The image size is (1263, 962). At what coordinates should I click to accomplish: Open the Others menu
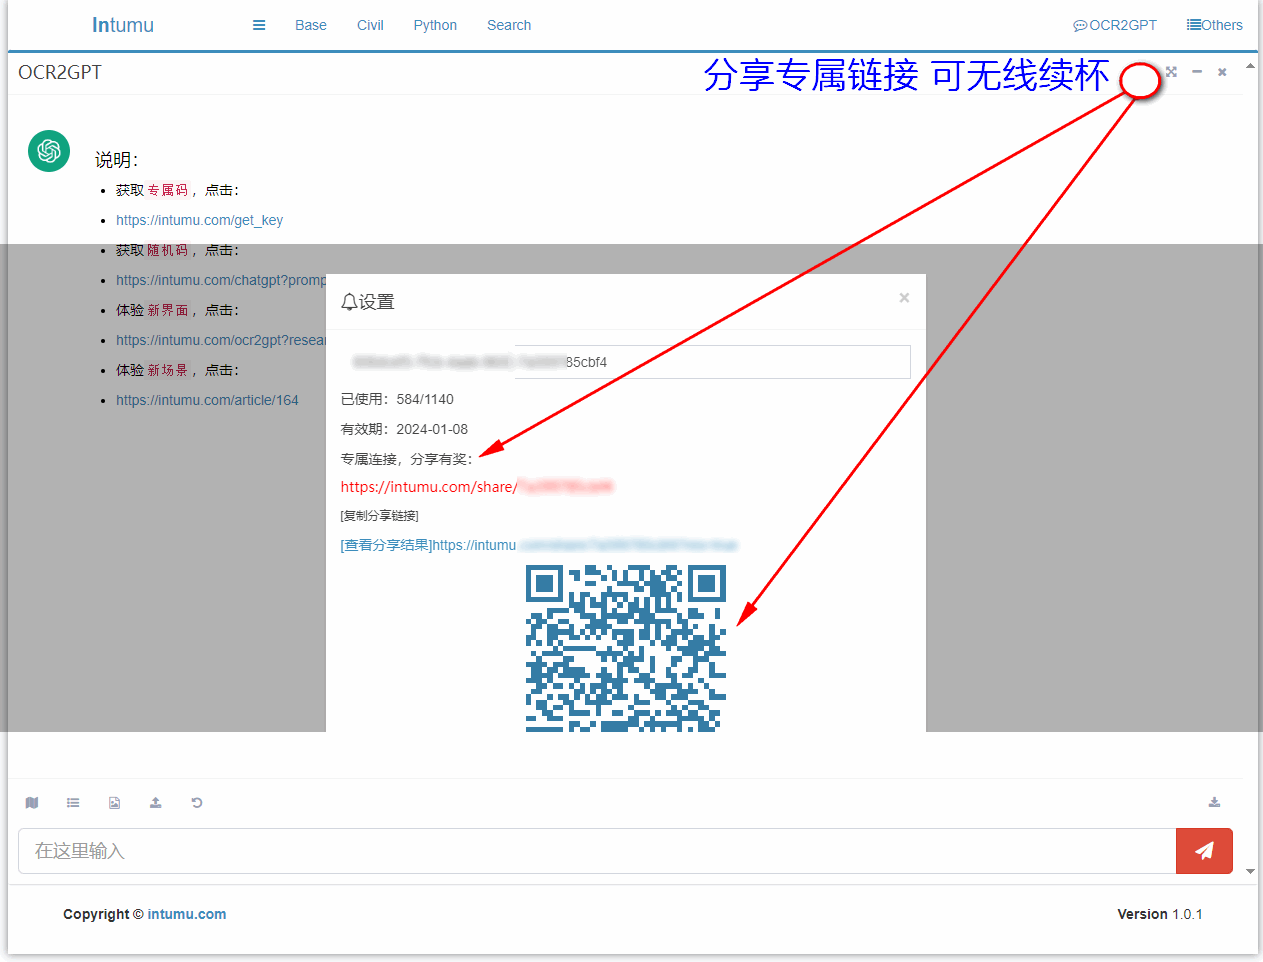1215,25
